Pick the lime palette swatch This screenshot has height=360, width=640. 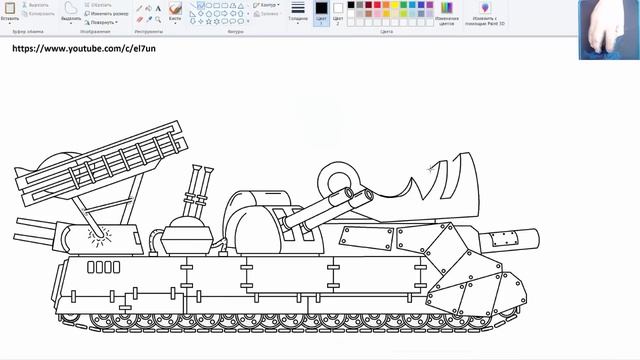(x=404, y=13)
